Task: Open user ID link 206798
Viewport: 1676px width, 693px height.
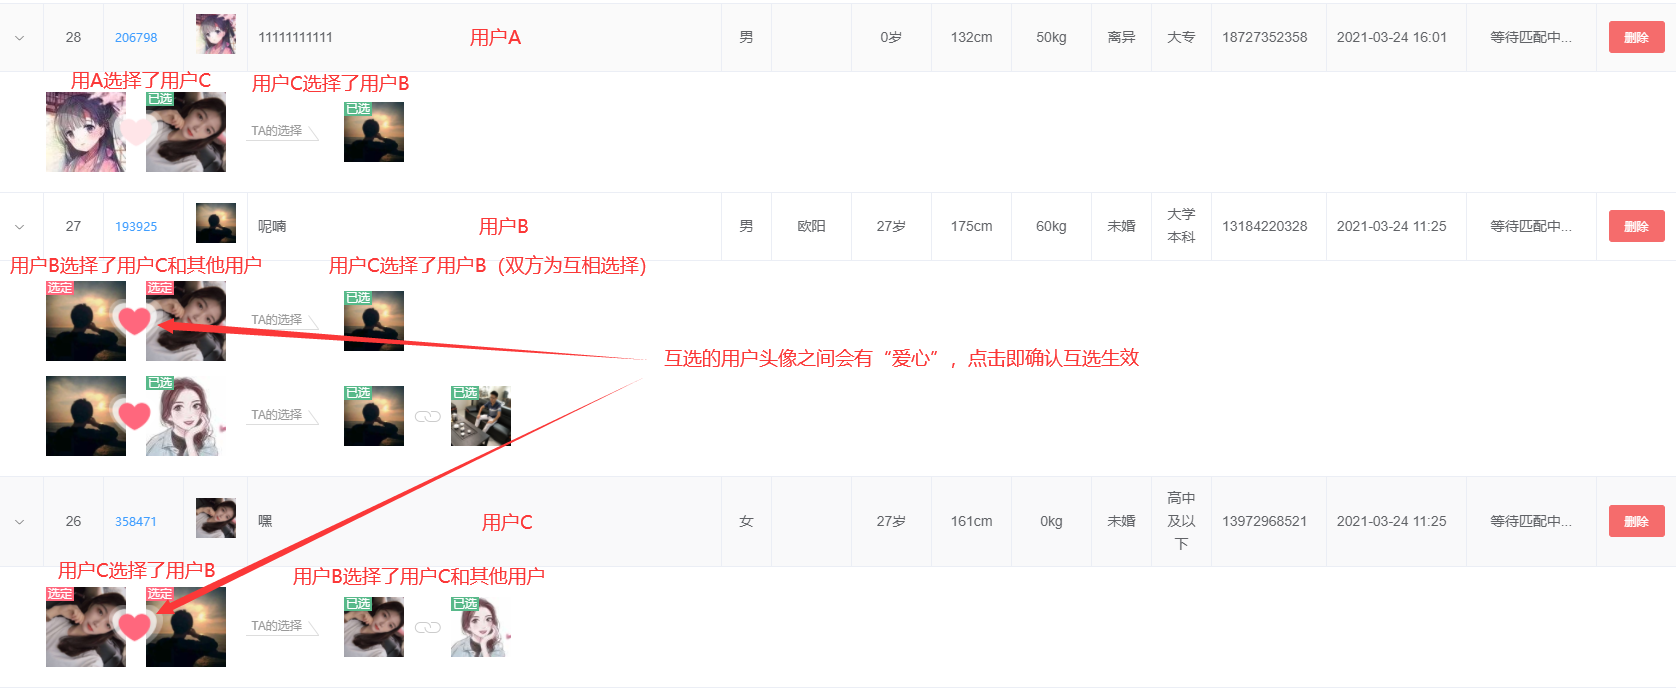Action: (136, 38)
